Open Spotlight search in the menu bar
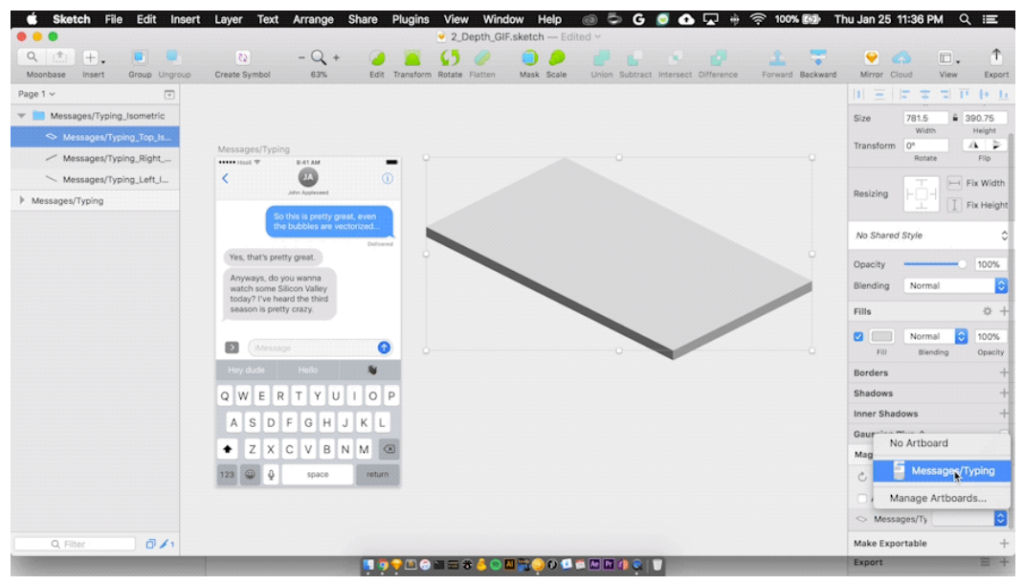Viewport: 1024px width, 585px height. [964, 20]
